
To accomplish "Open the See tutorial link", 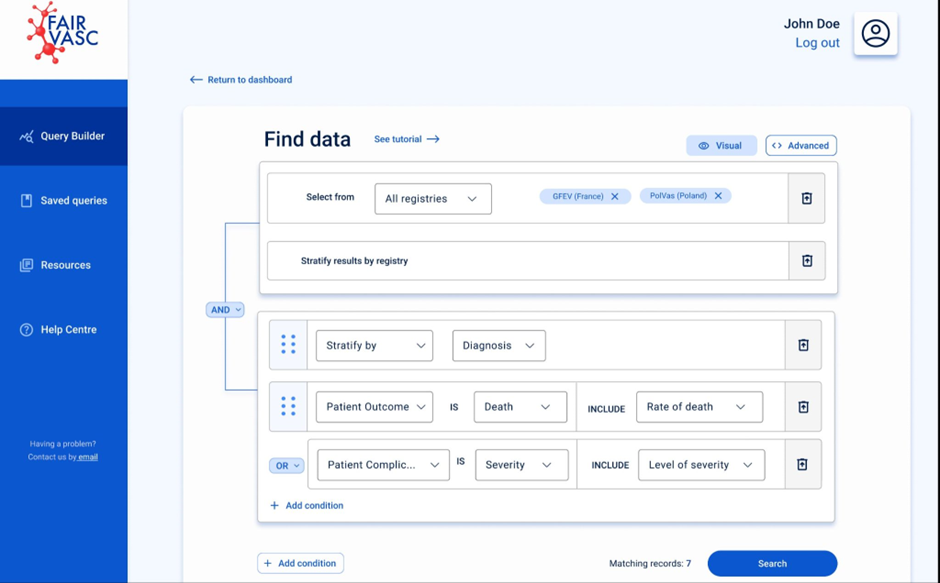I will 406,139.
